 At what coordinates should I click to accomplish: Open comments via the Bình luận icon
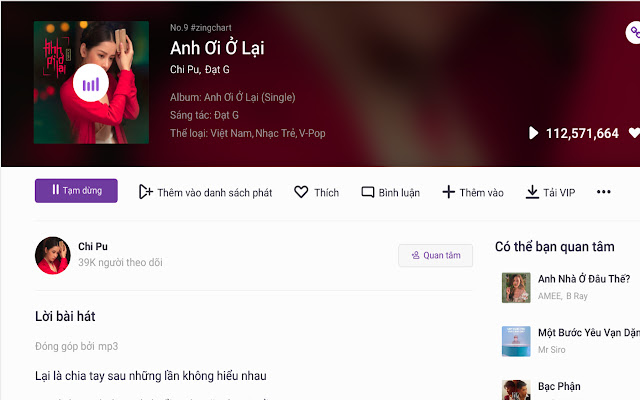pos(367,192)
